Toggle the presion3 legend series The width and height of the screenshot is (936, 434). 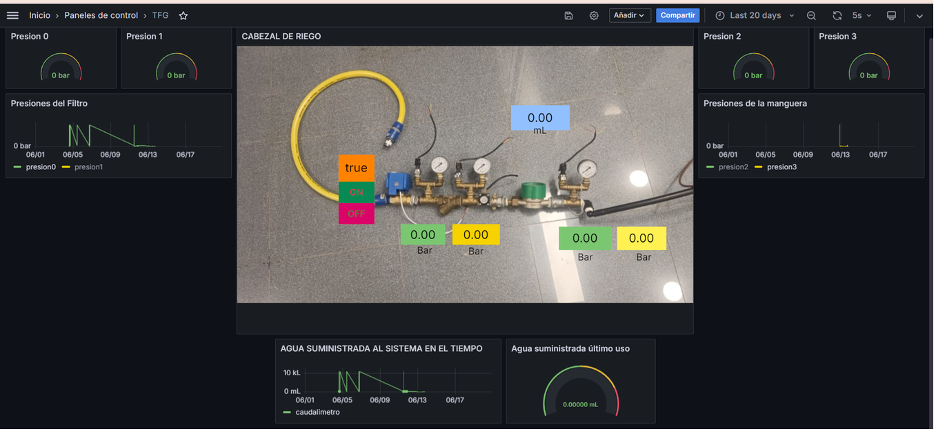pos(782,167)
